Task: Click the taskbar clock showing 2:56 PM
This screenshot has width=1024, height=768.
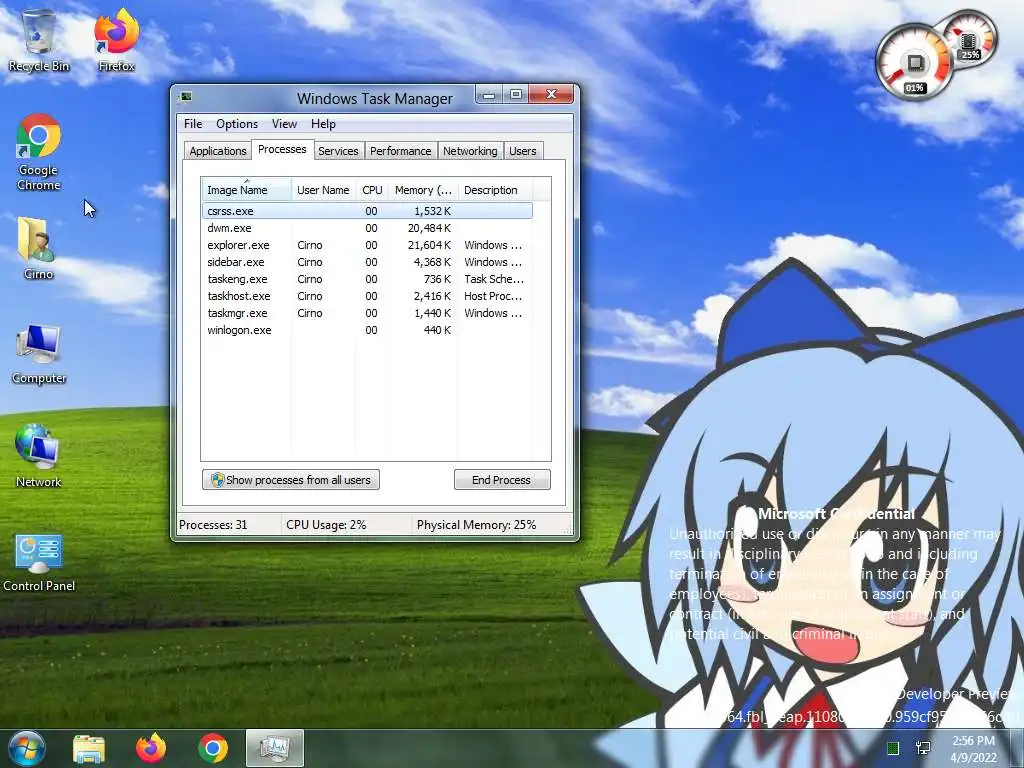Action: tap(974, 741)
